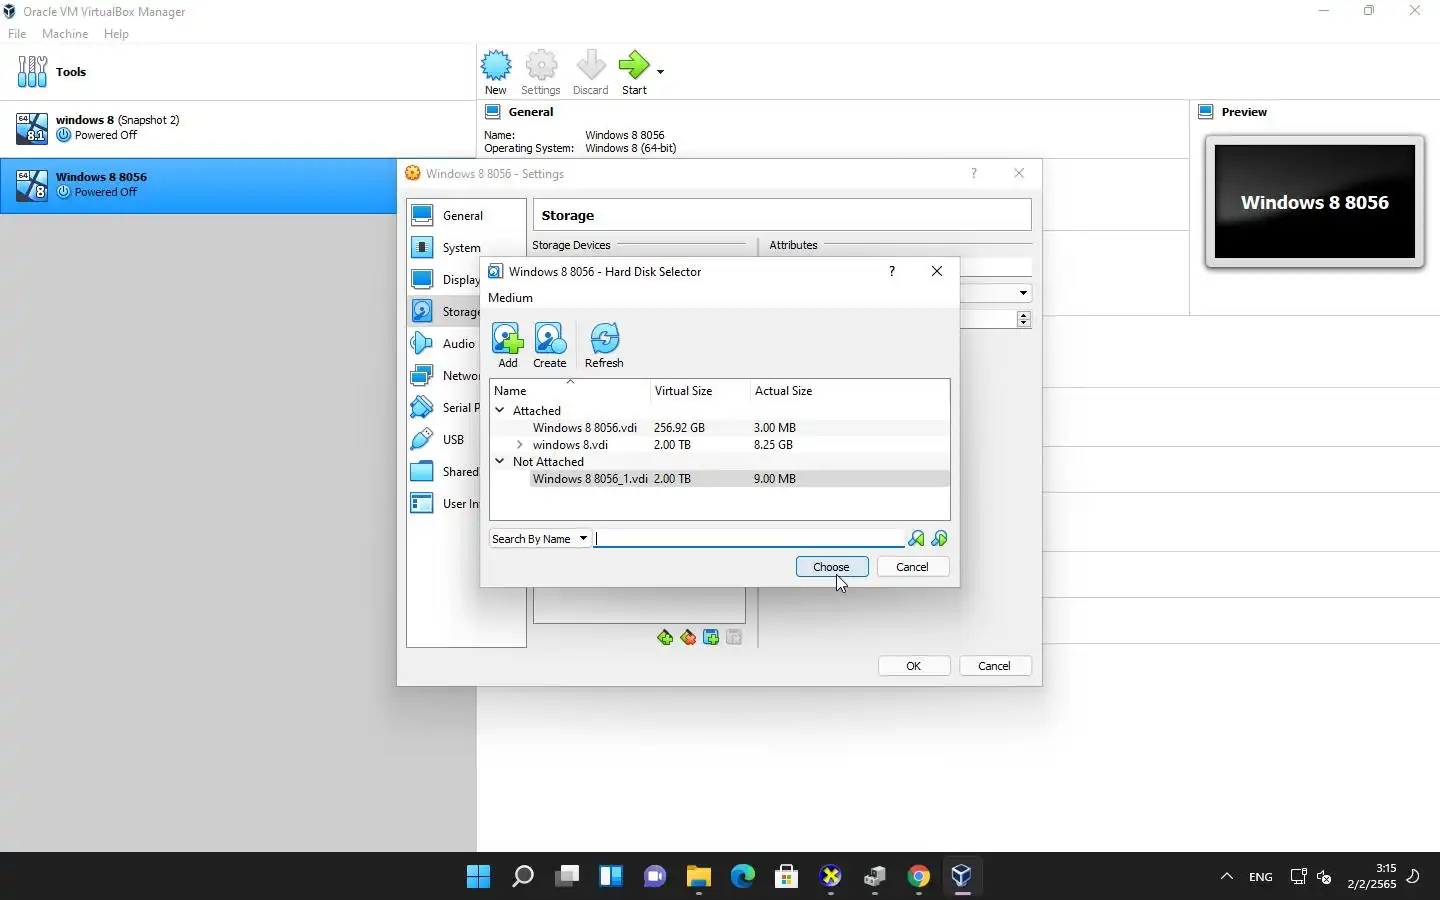
Task: Open Google Chrome from the taskbar
Action: coord(919,877)
